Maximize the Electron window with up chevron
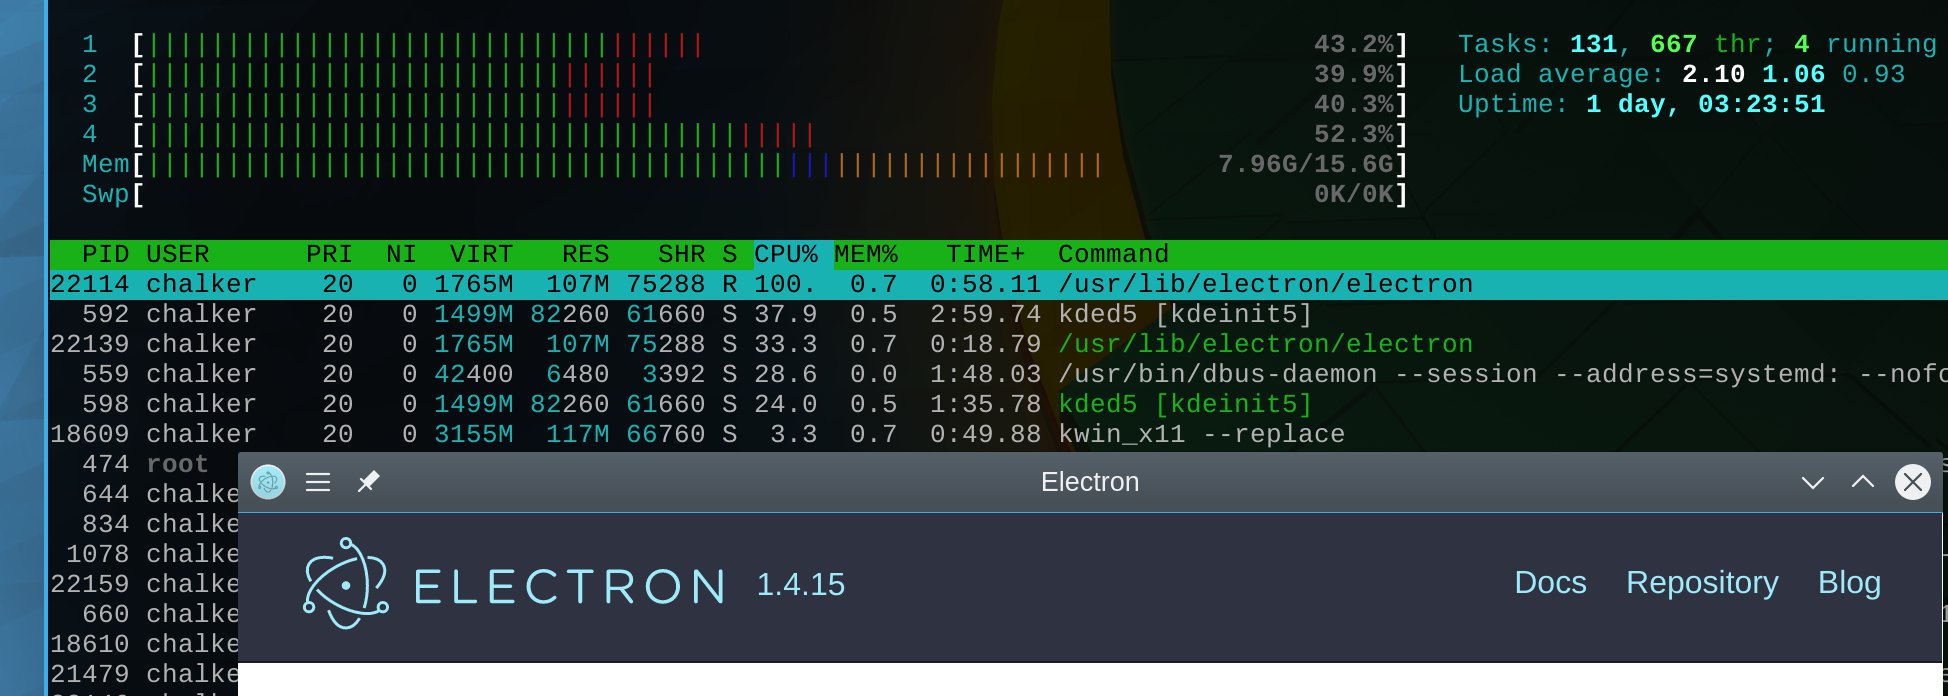 click(1863, 481)
